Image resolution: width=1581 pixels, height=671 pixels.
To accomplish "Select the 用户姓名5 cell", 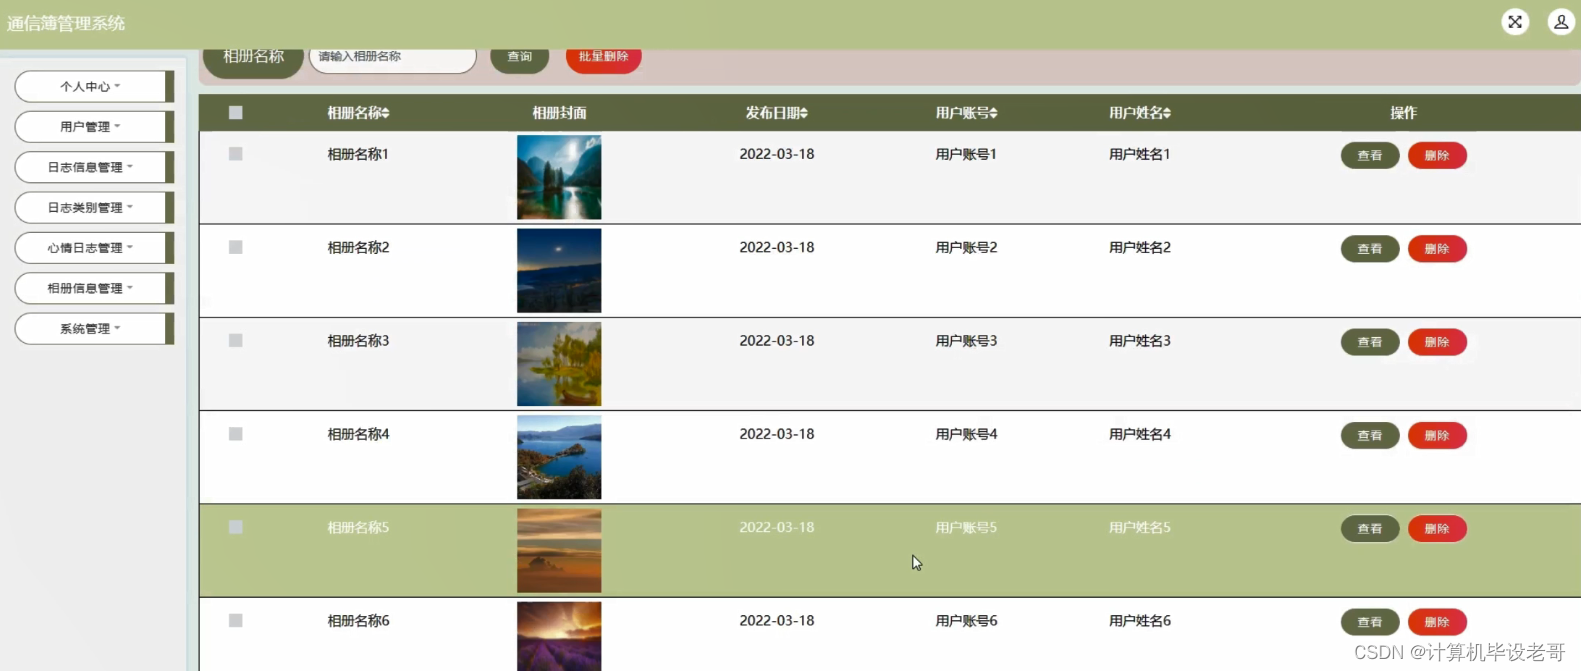I will point(1139,527).
